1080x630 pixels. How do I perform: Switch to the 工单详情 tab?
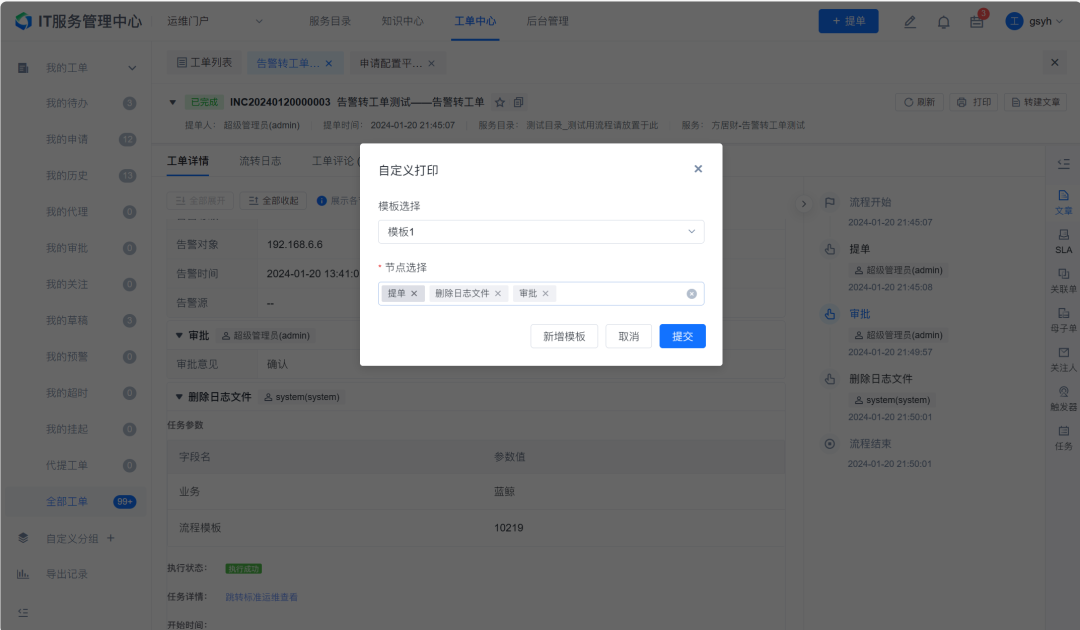(187, 161)
